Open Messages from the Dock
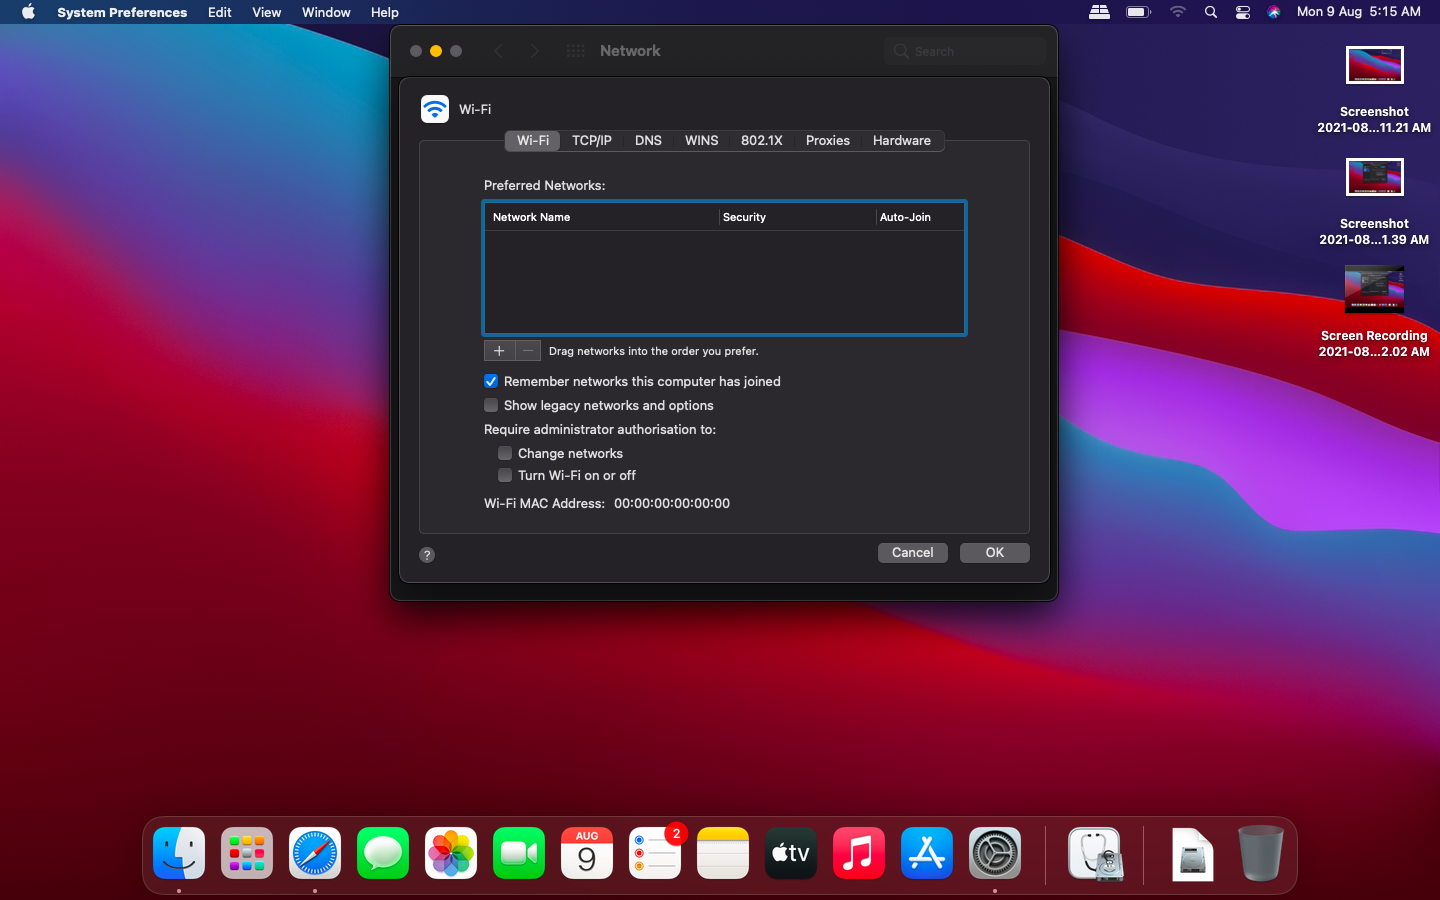The image size is (1440, 900). coord(383,853)
